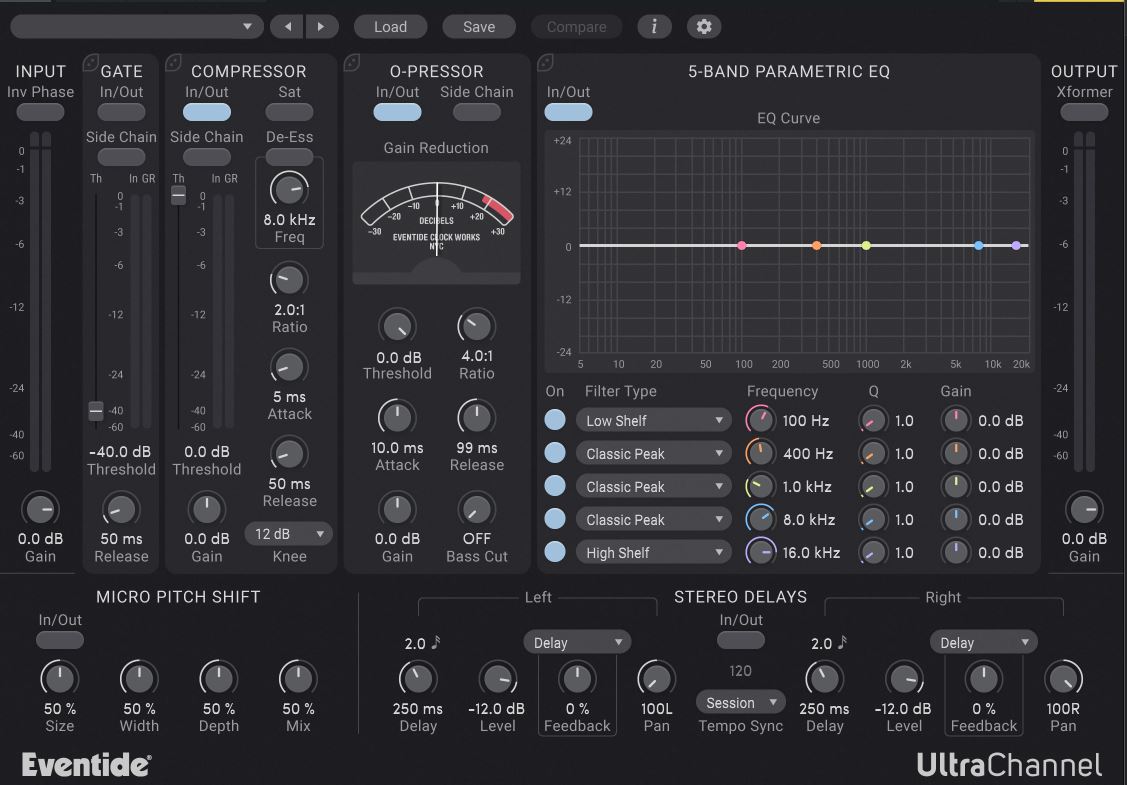Open the Right Delay mode dropdown

pyautogui.click(x=983, y=643)
